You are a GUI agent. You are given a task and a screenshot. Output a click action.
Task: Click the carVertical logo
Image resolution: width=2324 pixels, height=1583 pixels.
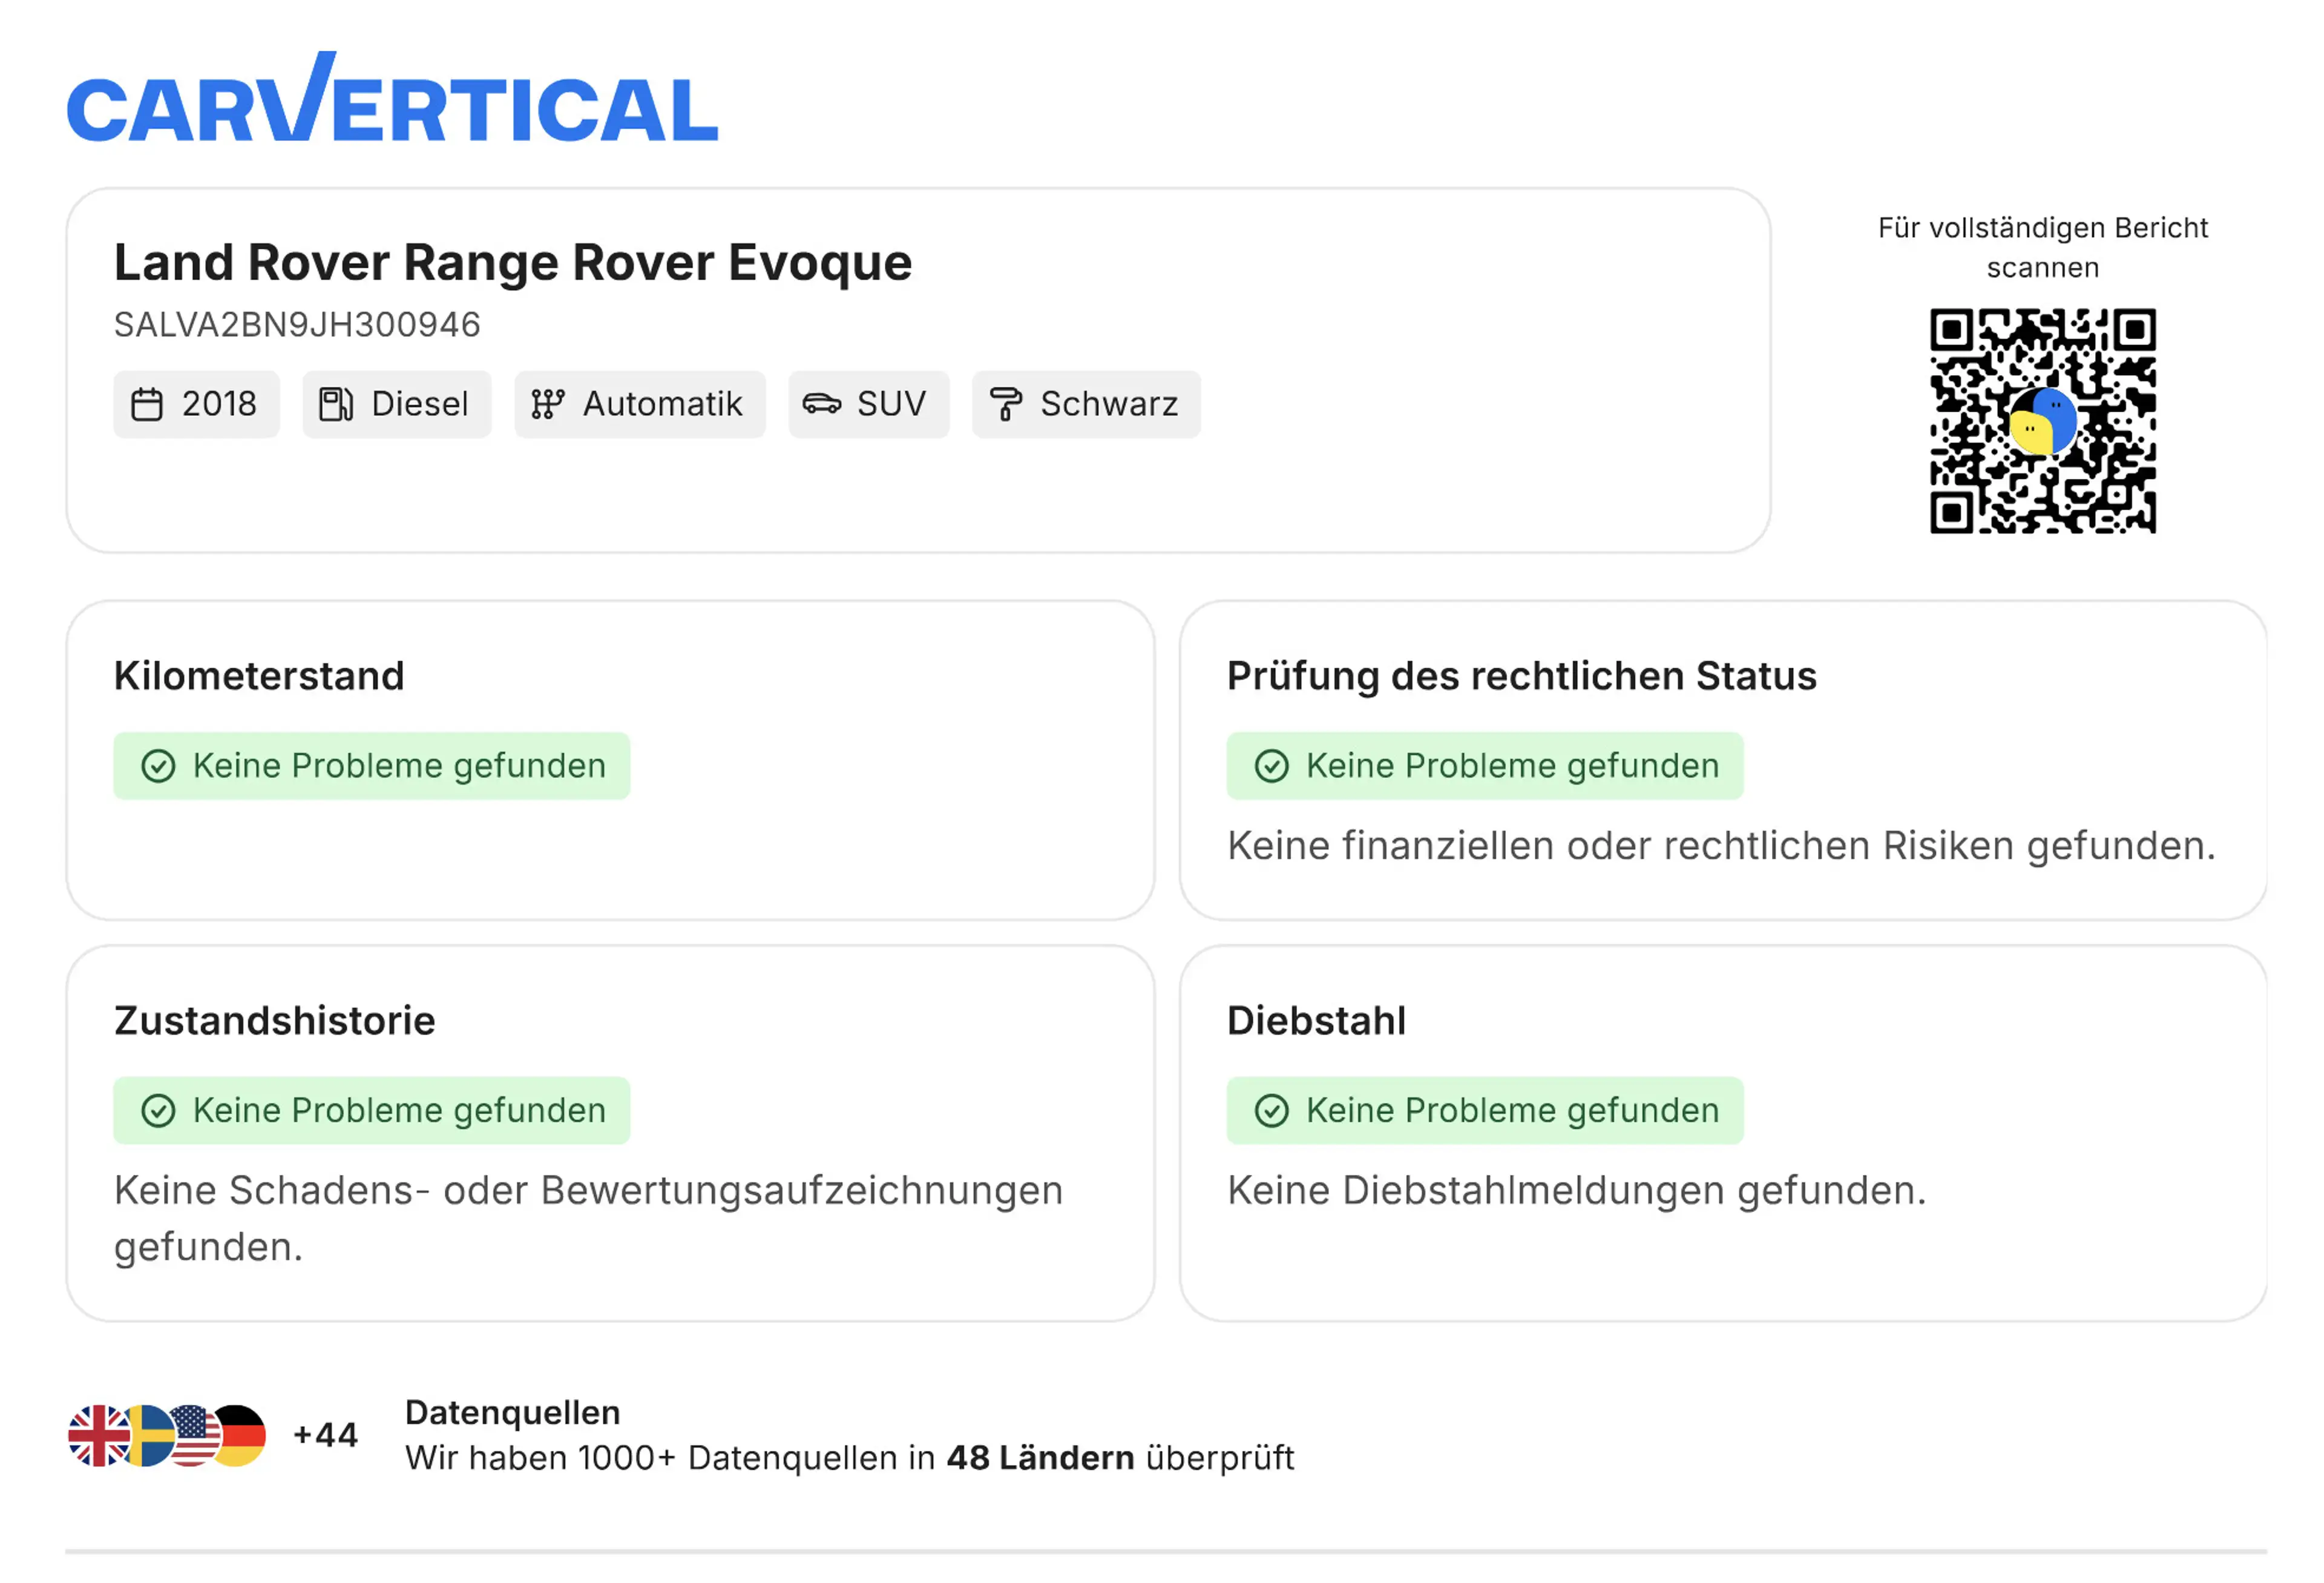(392, 97)
